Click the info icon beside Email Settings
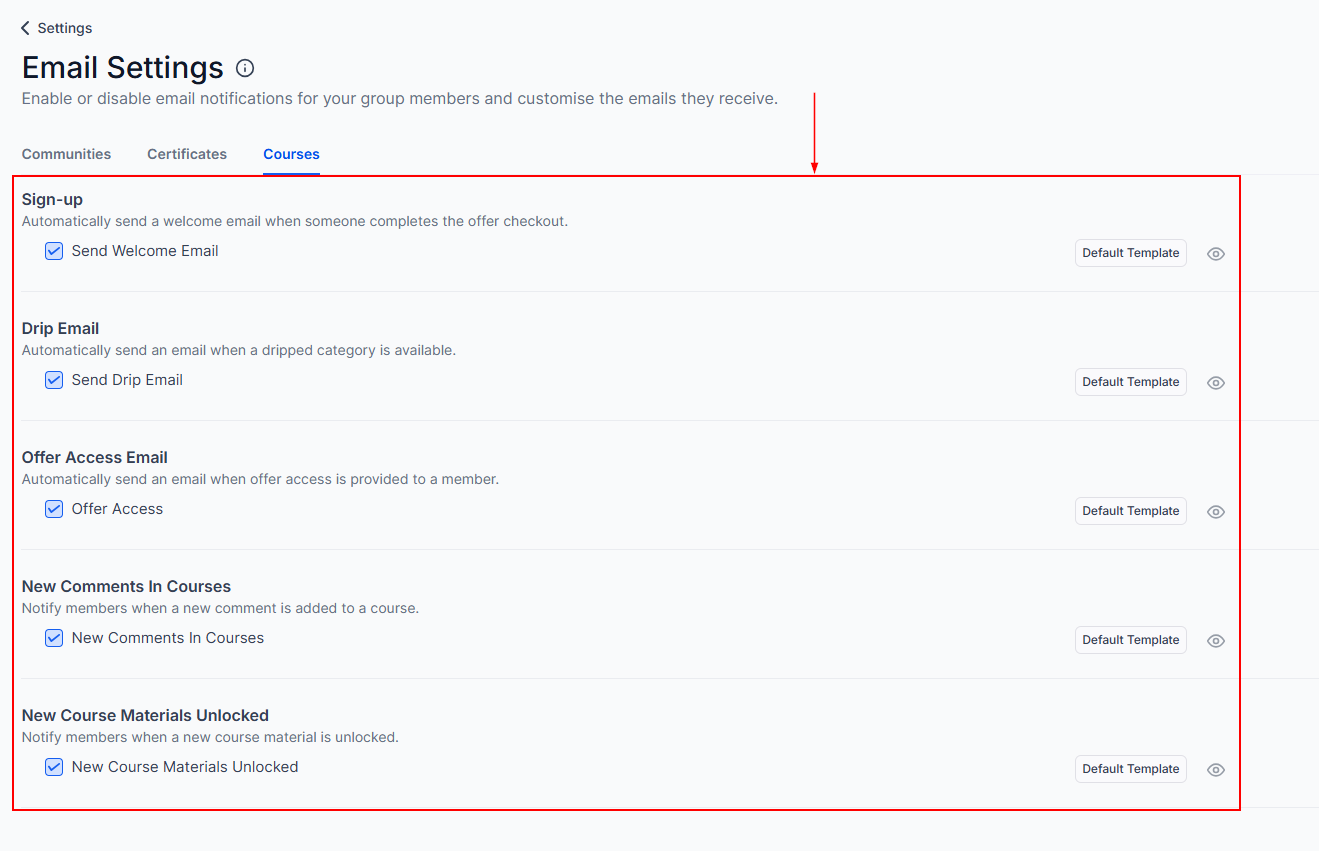 click(x=245, y=68)
